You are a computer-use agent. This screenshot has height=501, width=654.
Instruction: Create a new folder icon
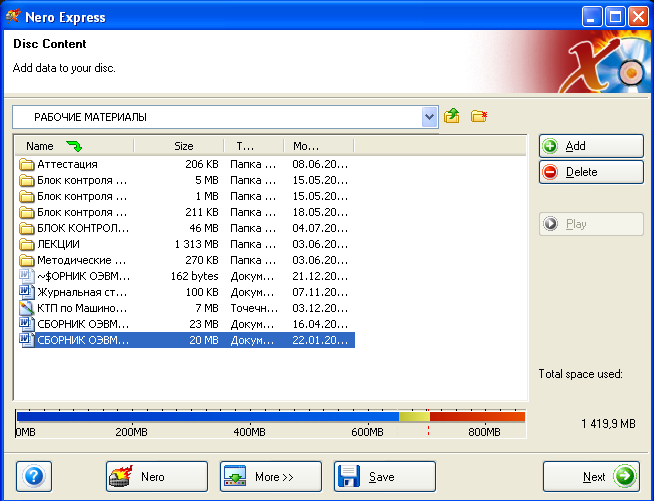coord(479,116)
